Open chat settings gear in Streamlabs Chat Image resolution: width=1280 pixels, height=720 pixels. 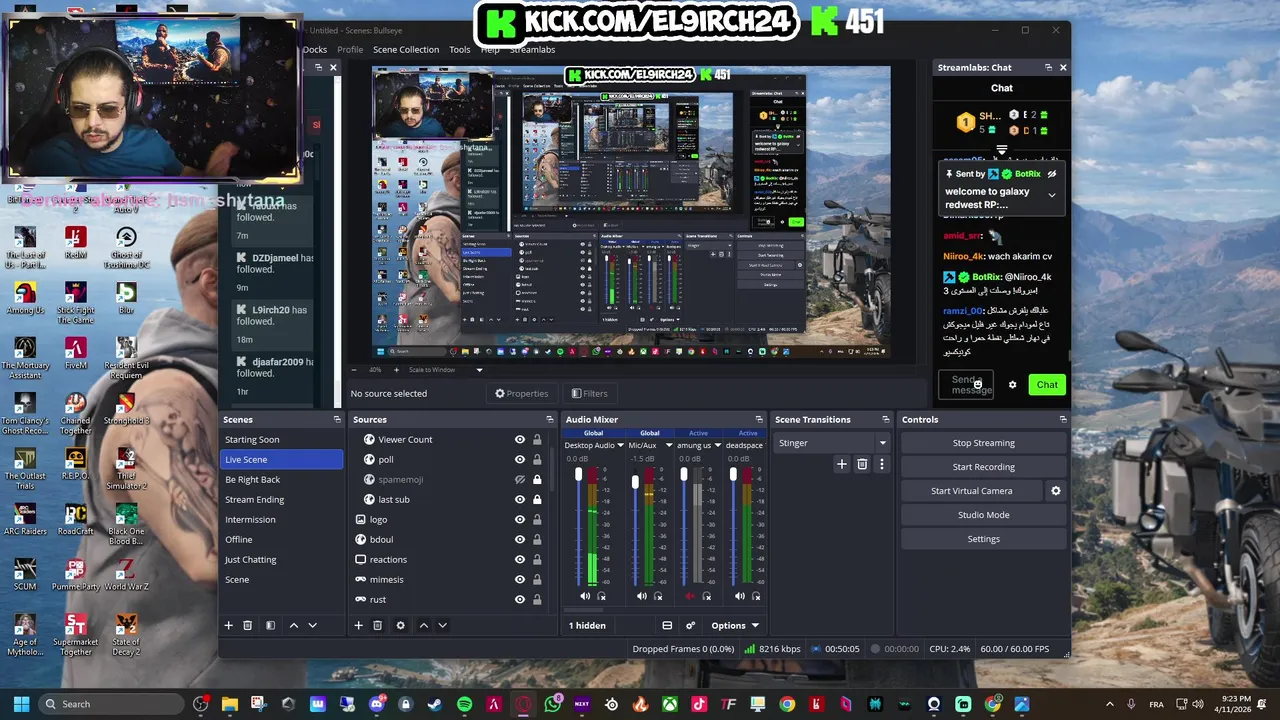click(1012, 385)
